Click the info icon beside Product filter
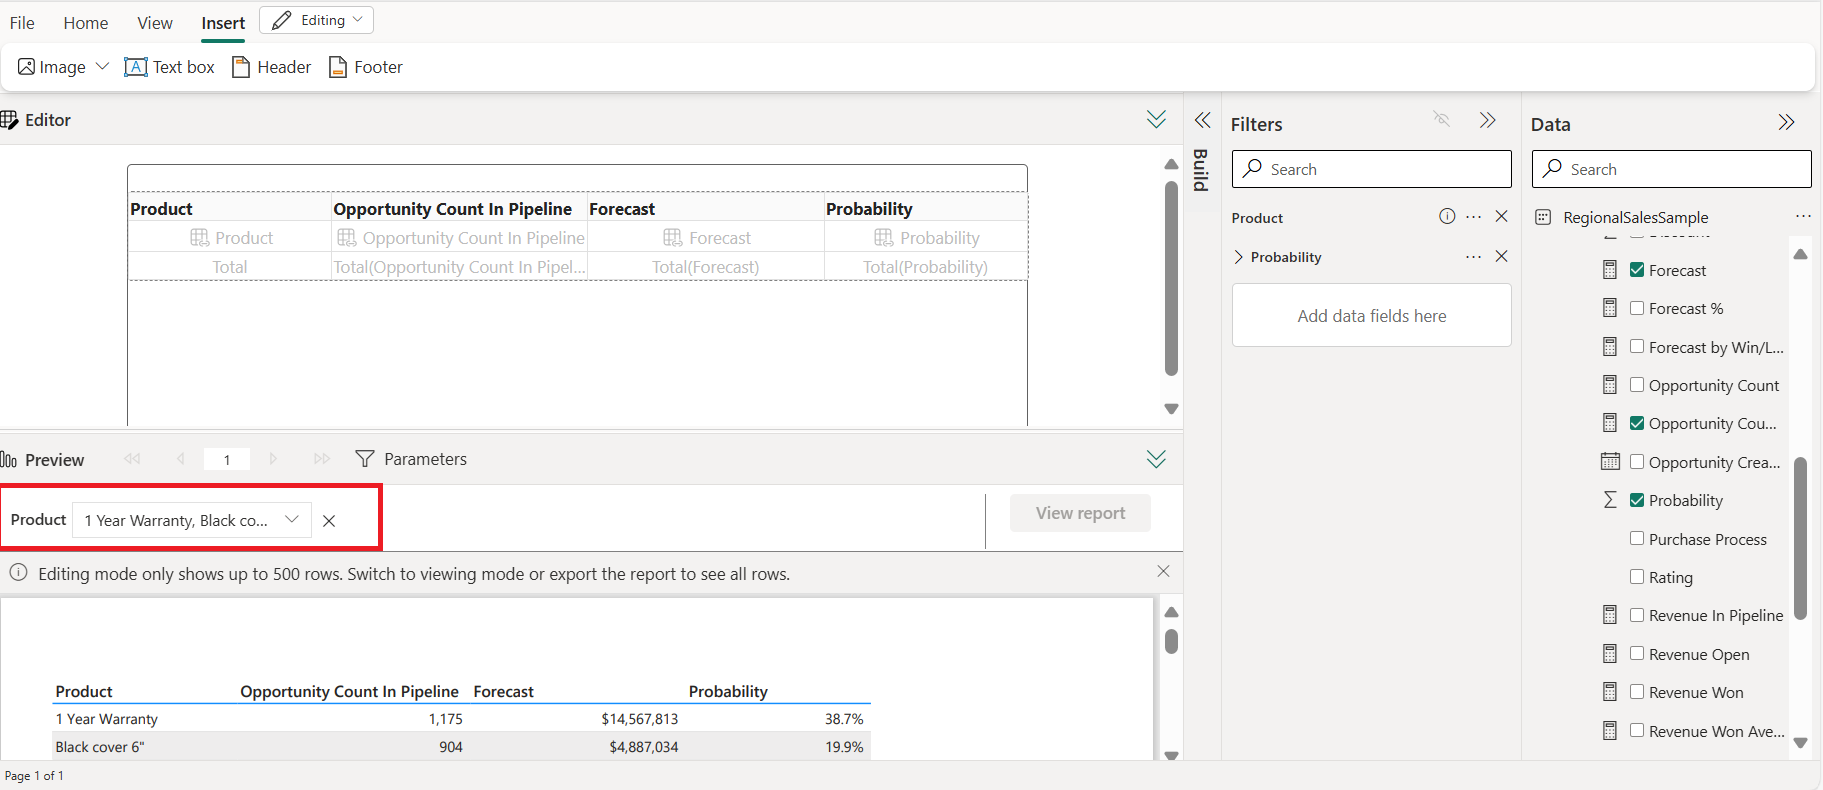The height and width of the screenshot is (790, 1823). 1446,217
